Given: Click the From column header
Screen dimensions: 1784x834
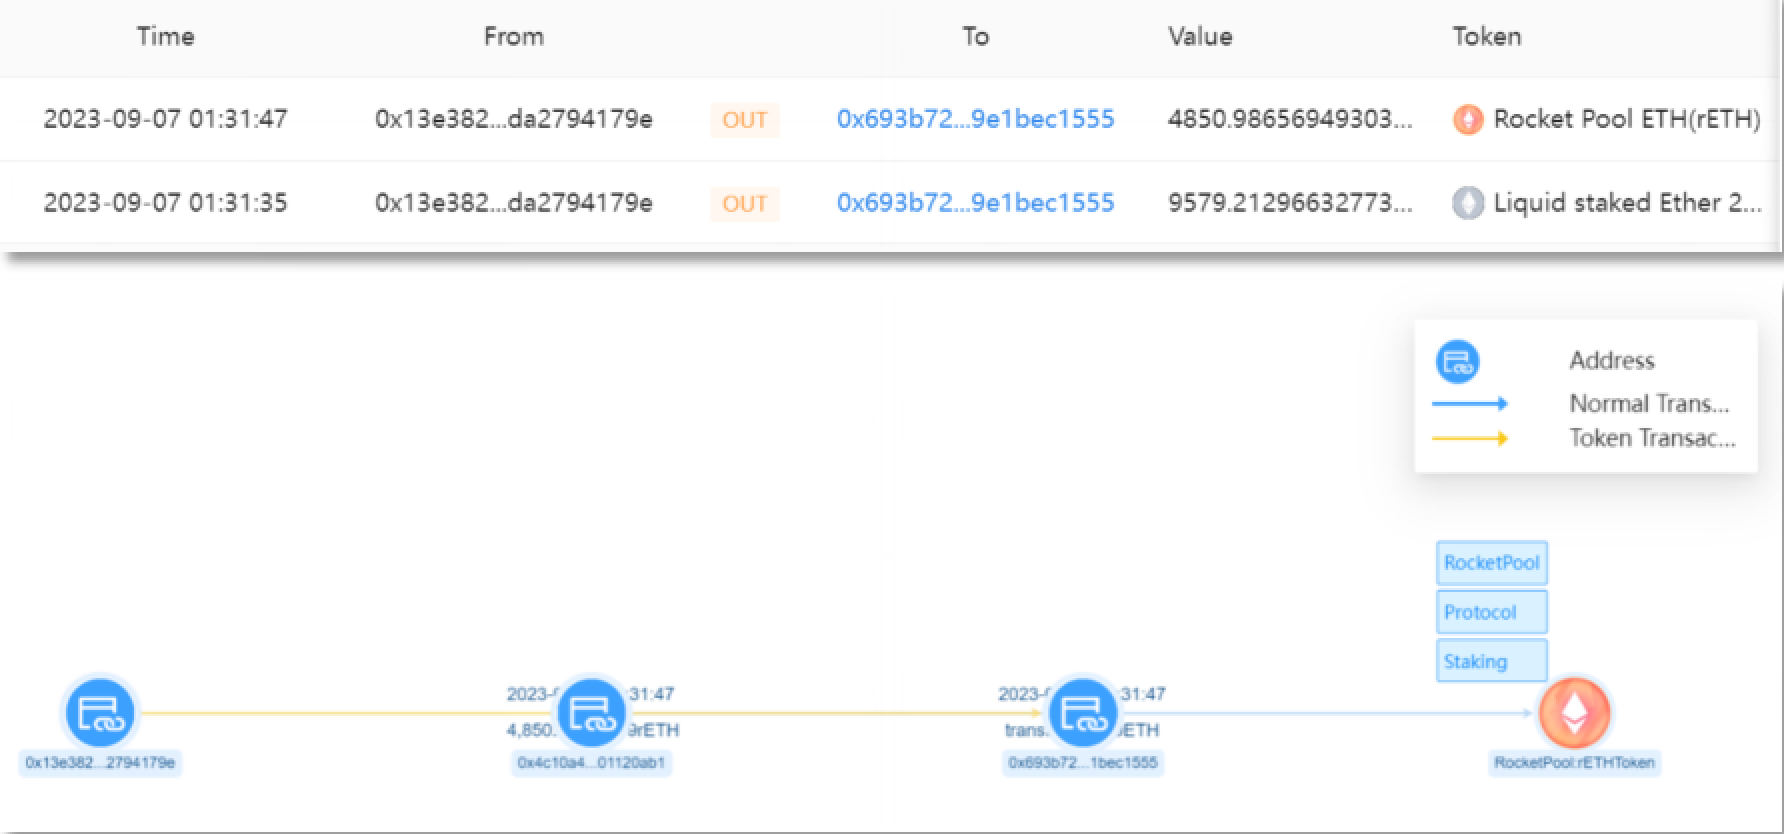Looking at the screenshot, I should 514,37.
